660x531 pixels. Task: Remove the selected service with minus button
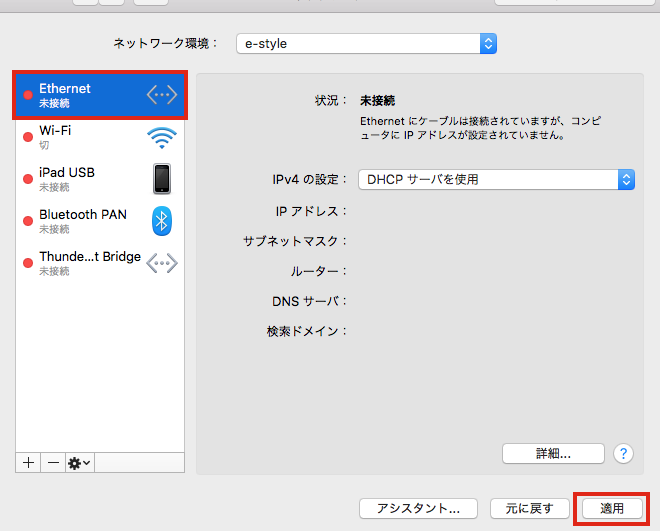point(53,463)
